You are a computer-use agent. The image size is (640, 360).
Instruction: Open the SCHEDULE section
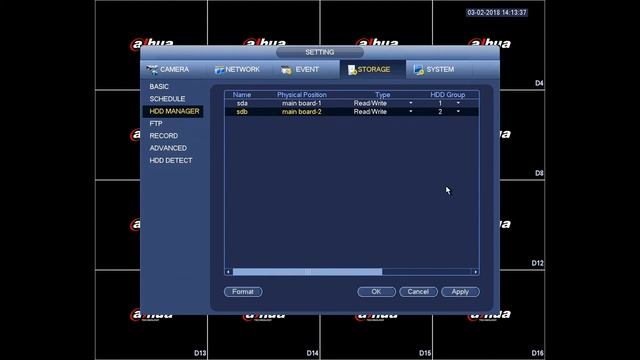167,99
